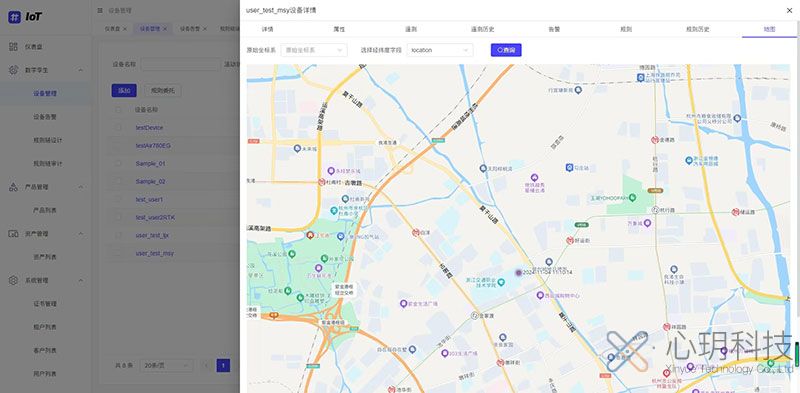Click the previous page arrow
Screen dimensions: 800x393
click(x=206, y=365)
